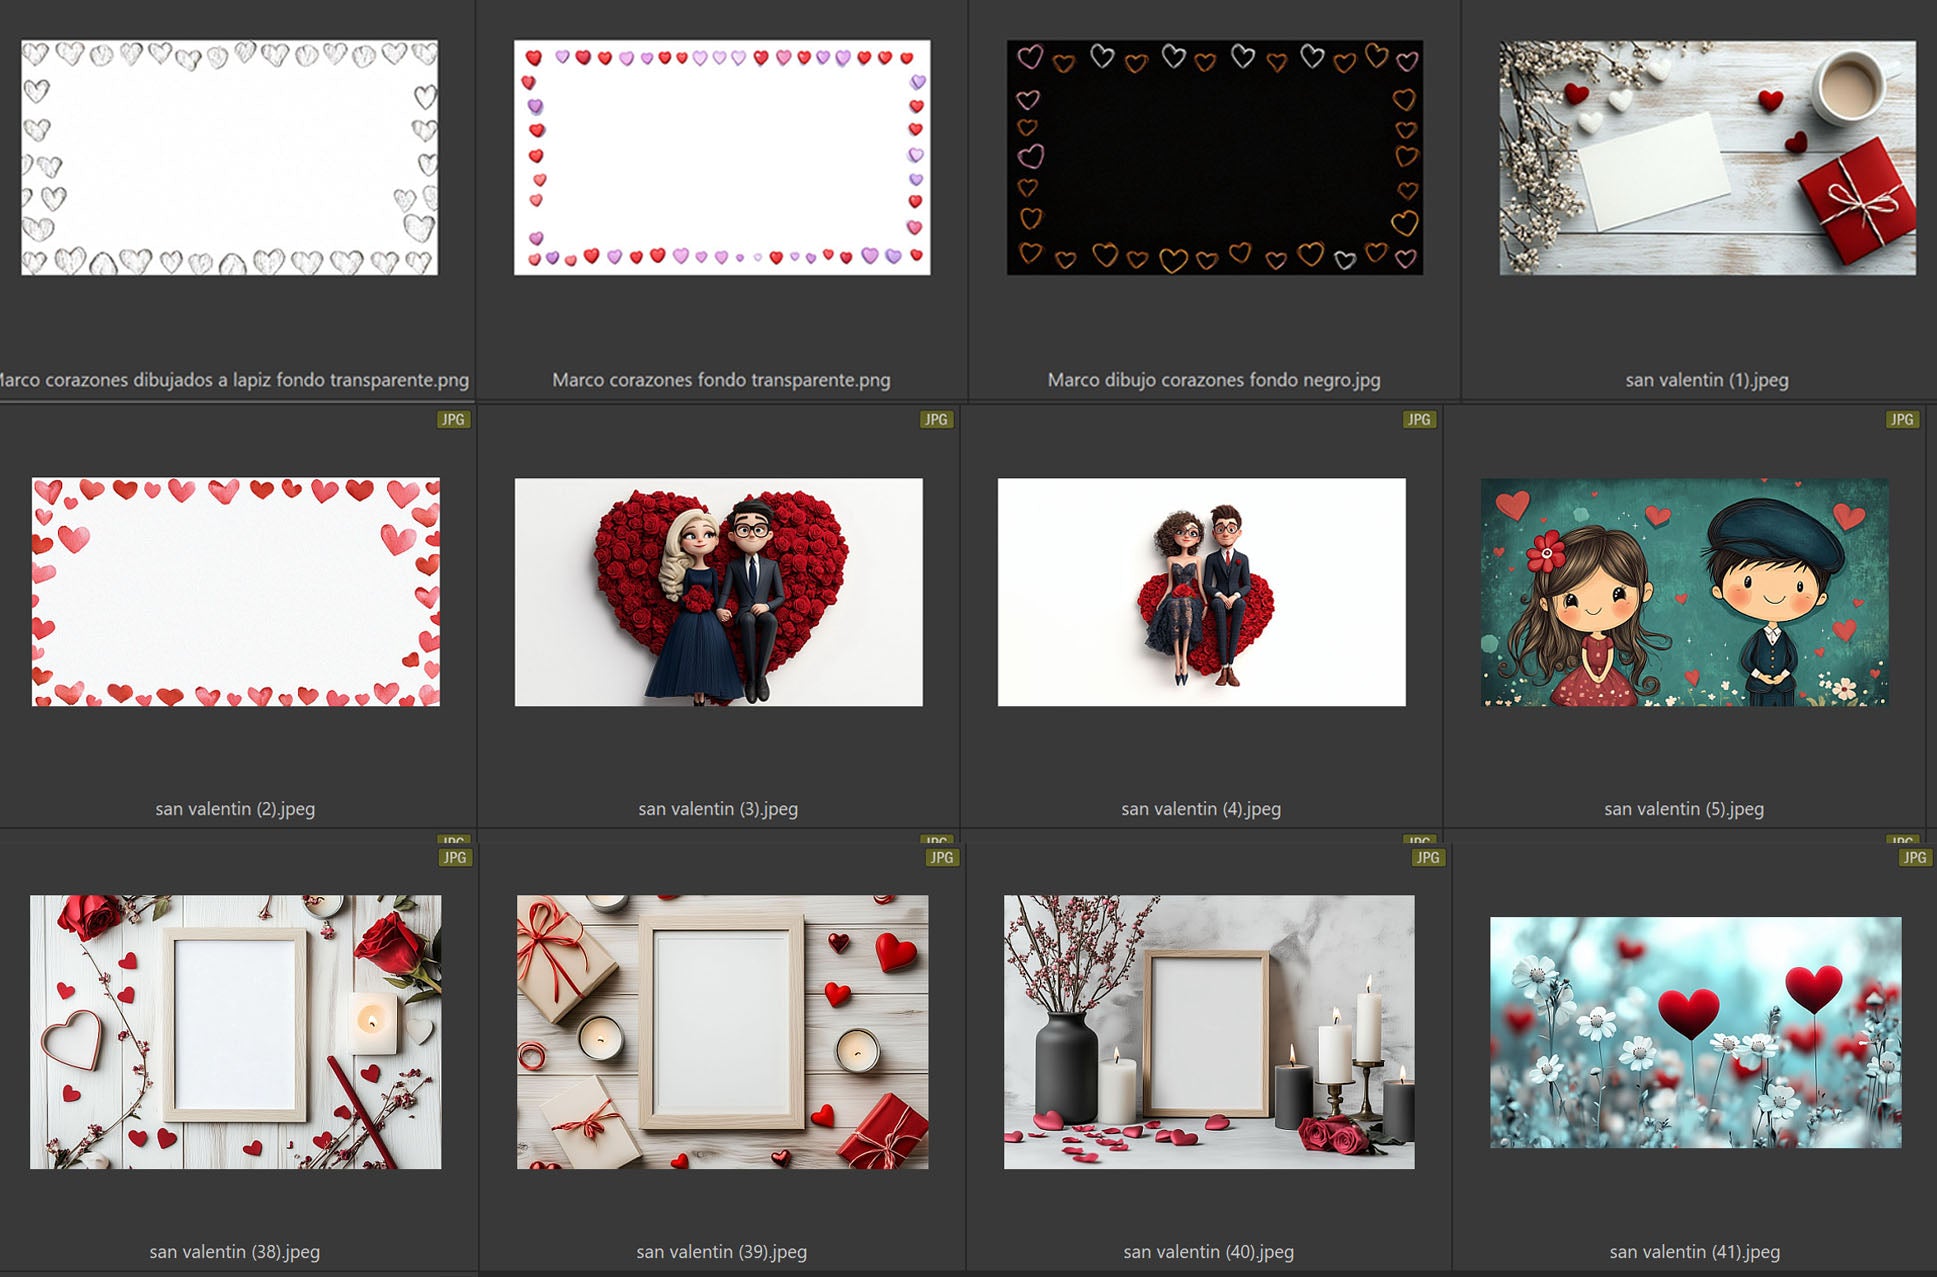Click san valentin (5) cartoon kids thumbnail

click(x=1684, y=592)
